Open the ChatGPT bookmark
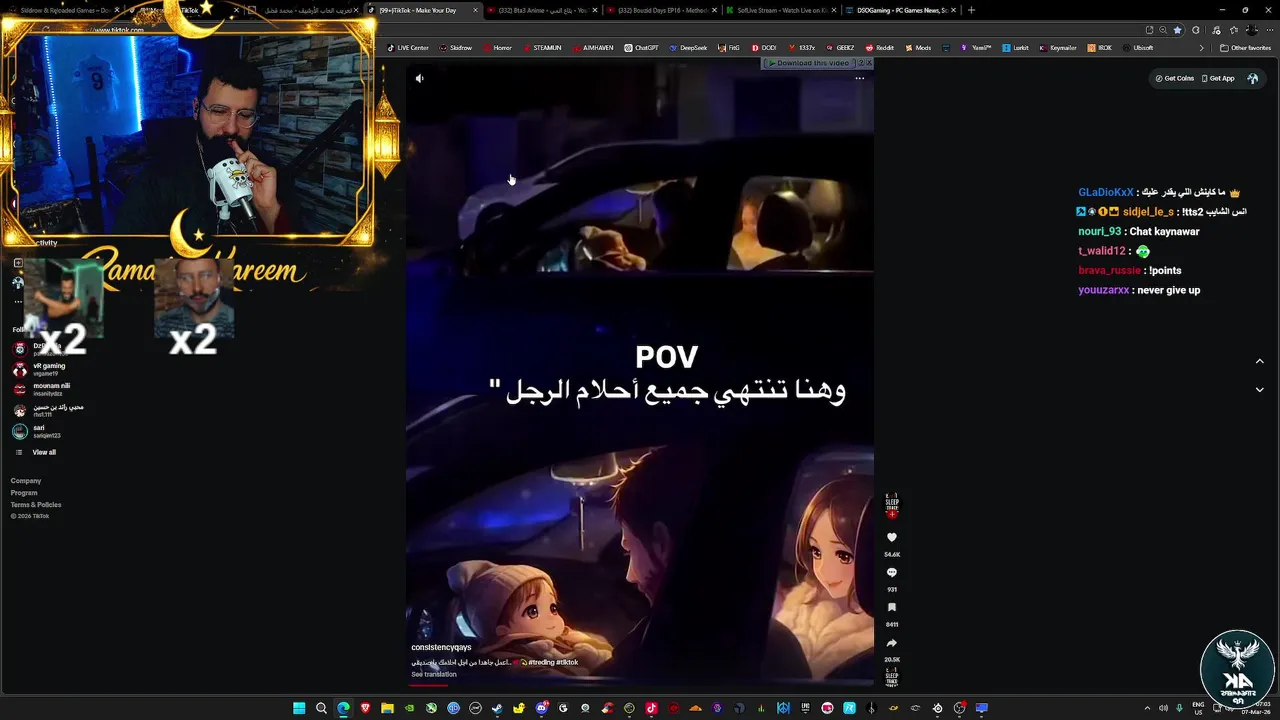The height and width of the screenshot is (720, 1280). [641, 48]
